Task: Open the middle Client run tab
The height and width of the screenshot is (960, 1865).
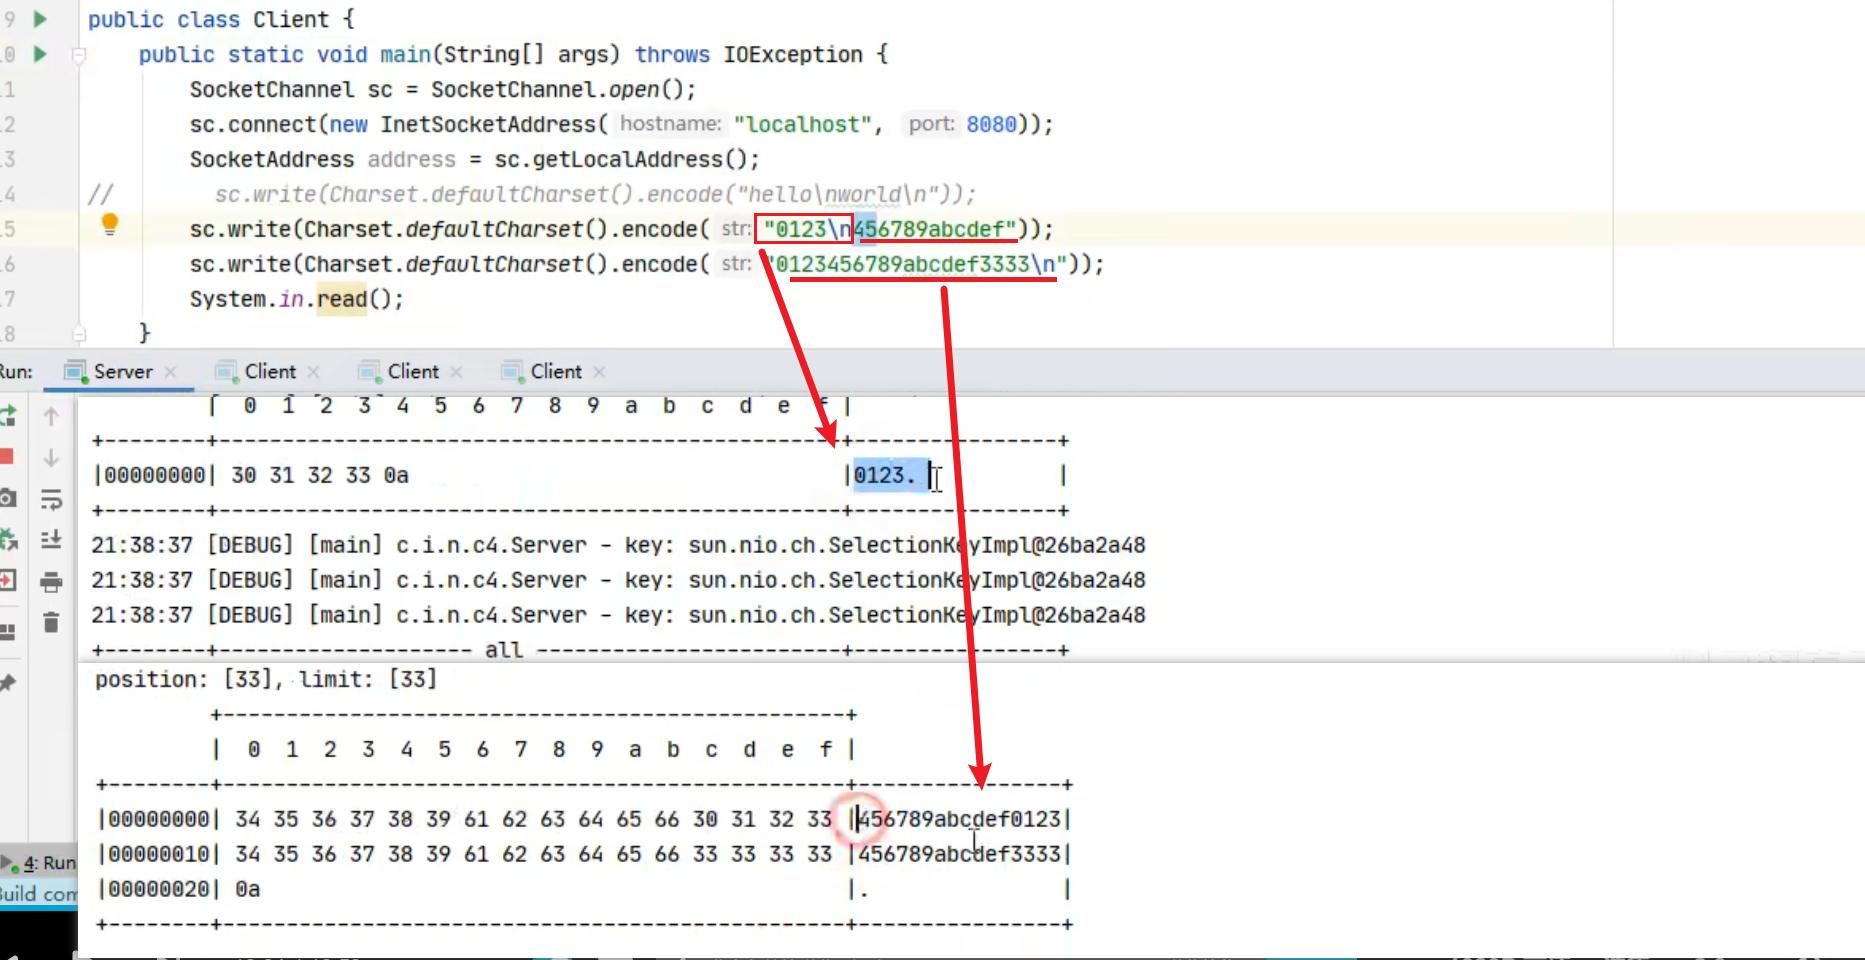Action: [x=413, y=371]
